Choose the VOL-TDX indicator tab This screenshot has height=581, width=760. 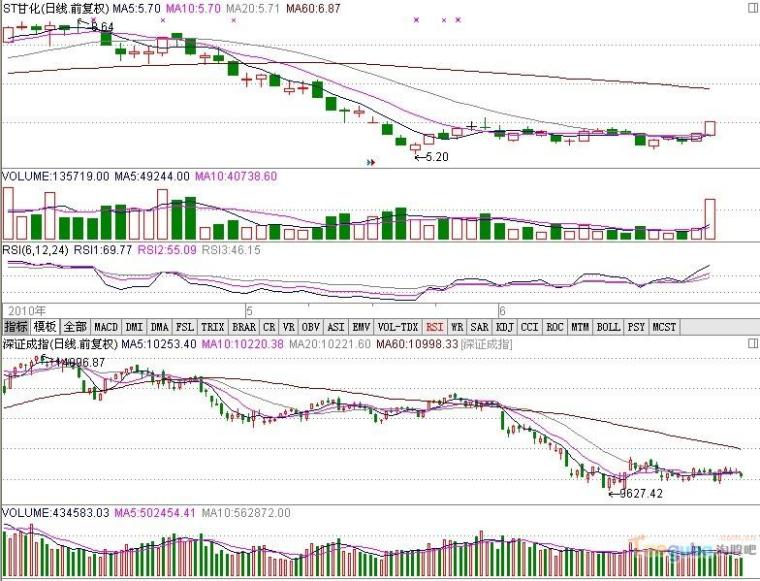point(398,327)
